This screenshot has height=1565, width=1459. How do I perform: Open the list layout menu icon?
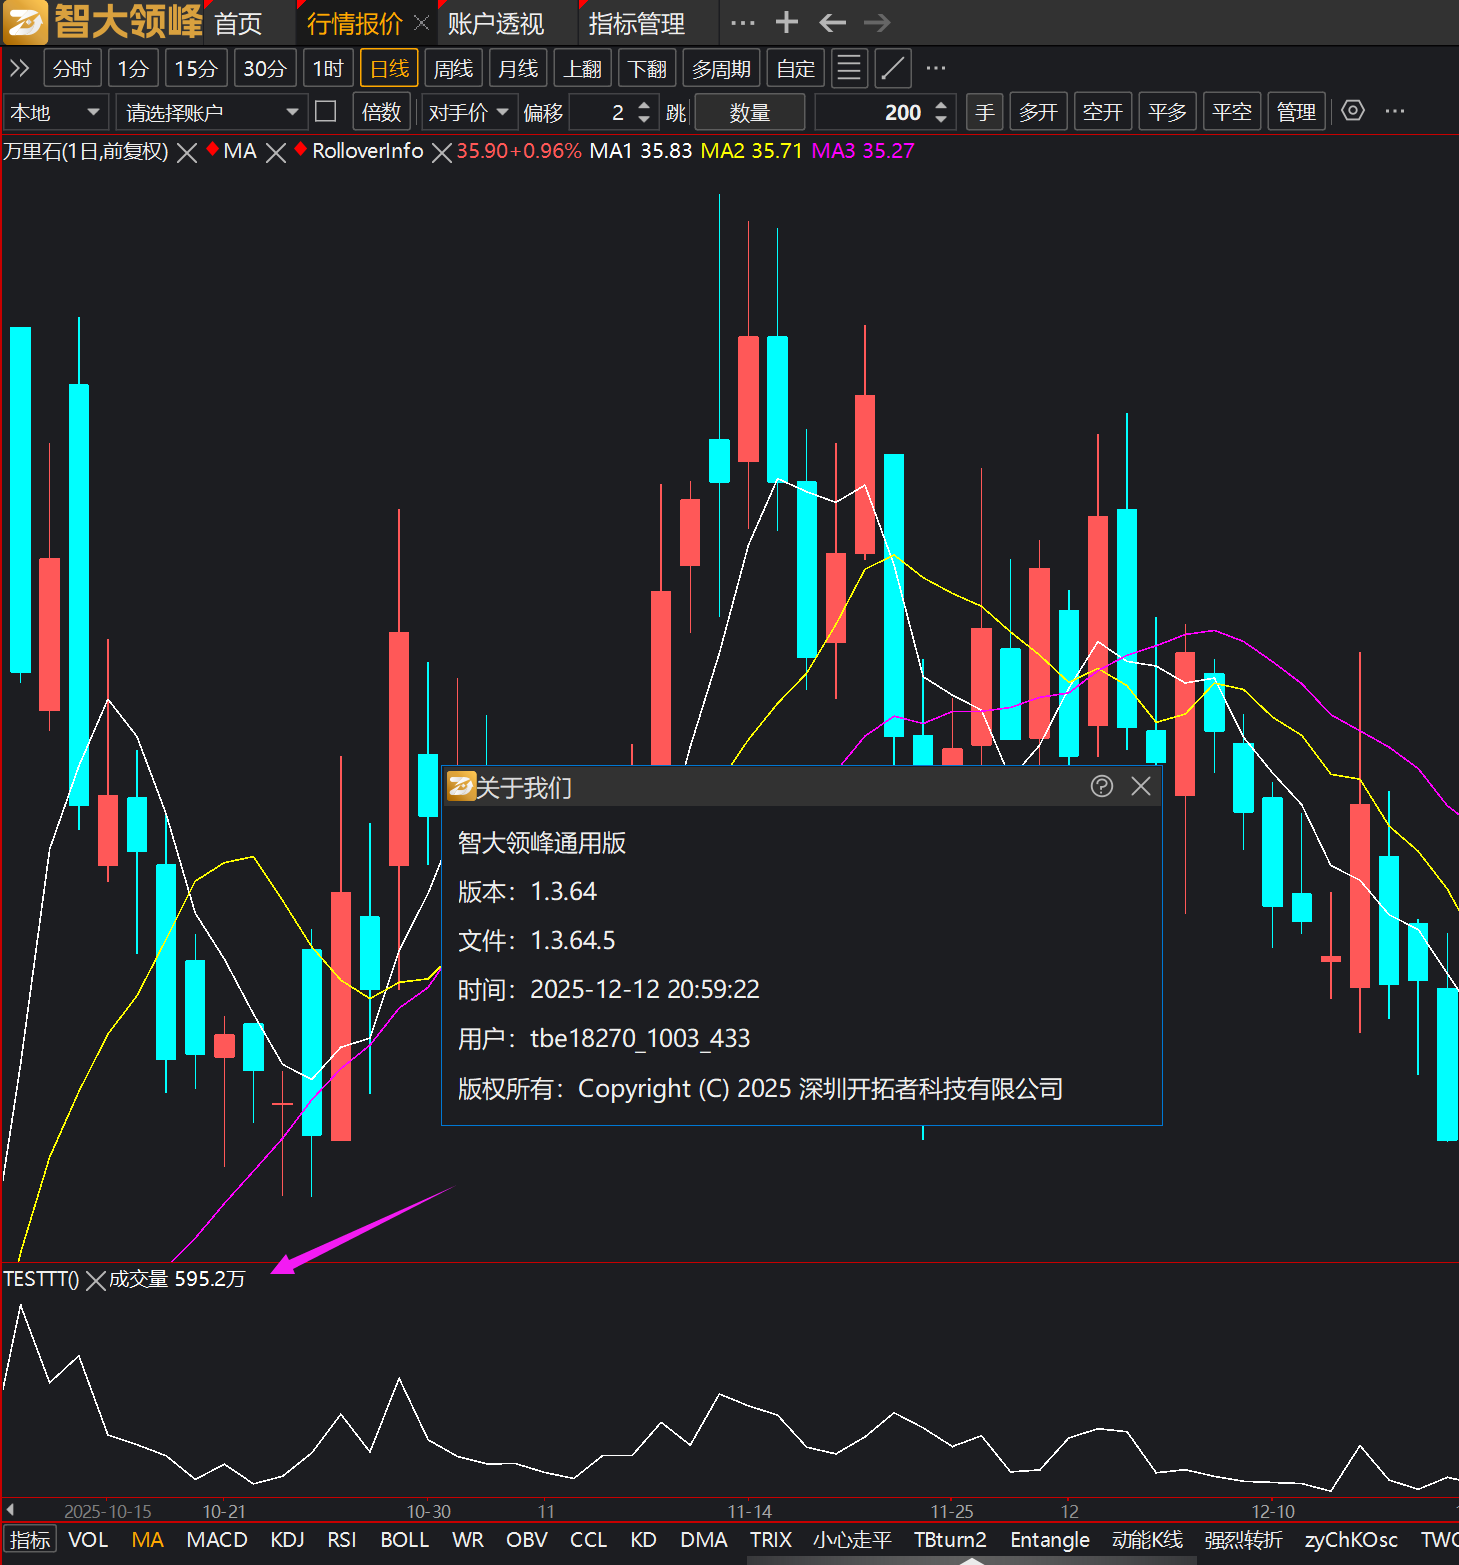[x=848, y=69]
